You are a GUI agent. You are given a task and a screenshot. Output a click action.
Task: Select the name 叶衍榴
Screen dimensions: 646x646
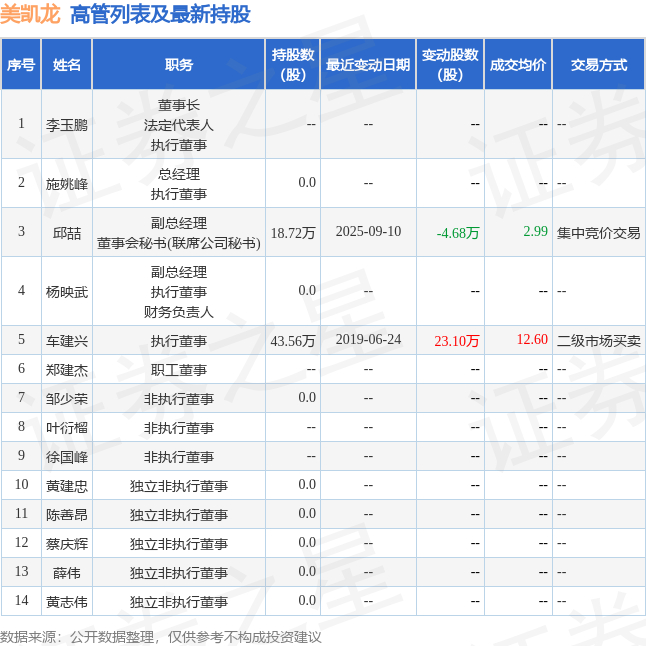click(67, 428)
